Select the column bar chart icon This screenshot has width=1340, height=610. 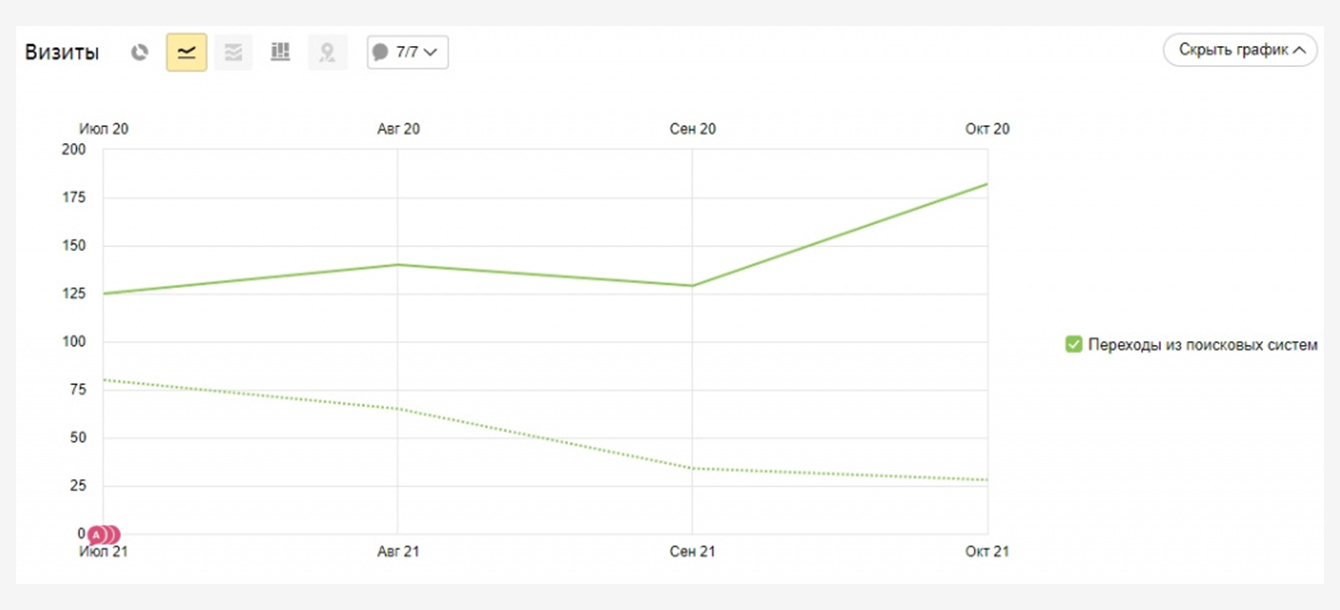pos(280,53)
